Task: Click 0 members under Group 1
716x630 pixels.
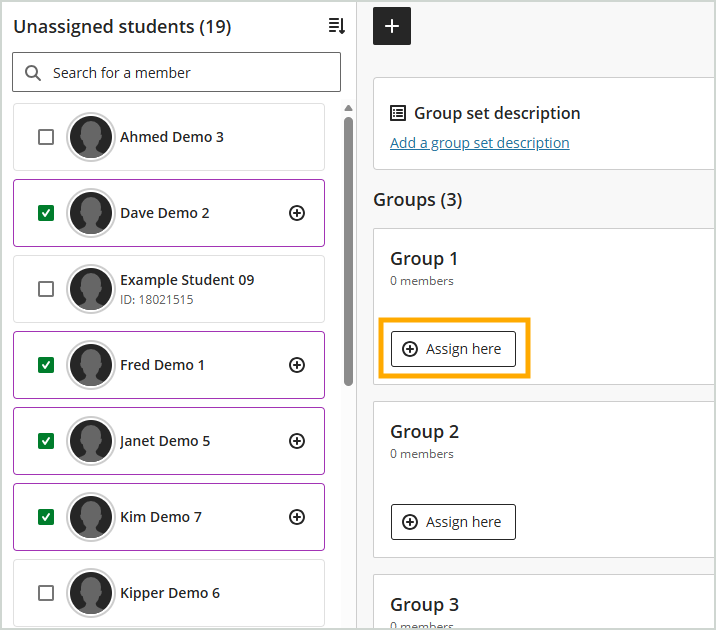Action: point(421,281)
